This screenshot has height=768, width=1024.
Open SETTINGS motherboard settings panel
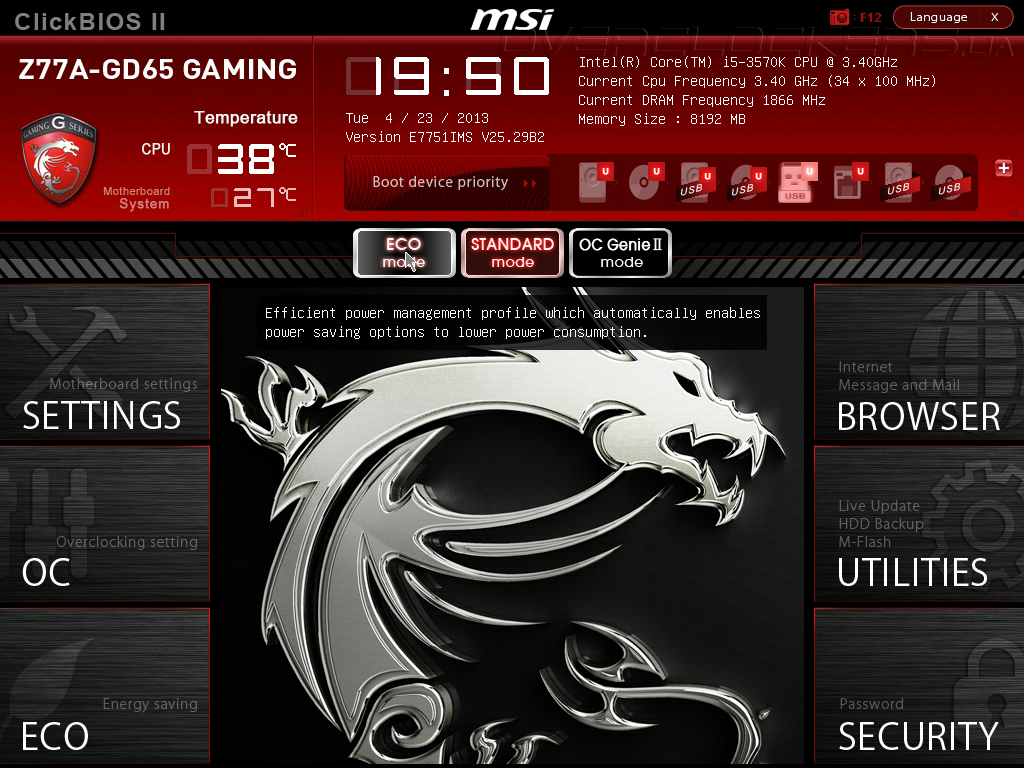[x=104, y=362]
